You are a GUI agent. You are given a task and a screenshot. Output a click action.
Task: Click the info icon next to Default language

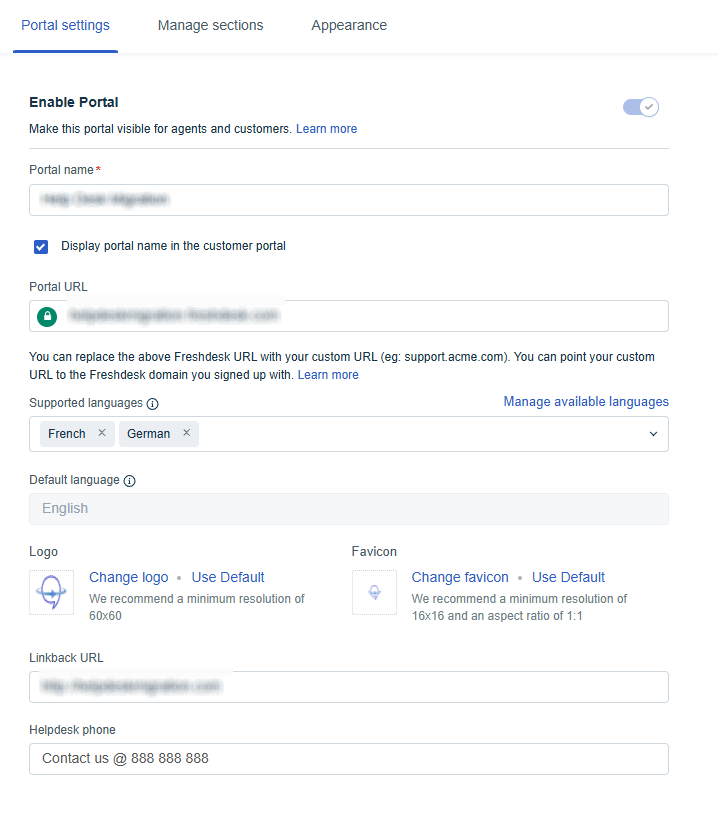click(x=129, y=480)
